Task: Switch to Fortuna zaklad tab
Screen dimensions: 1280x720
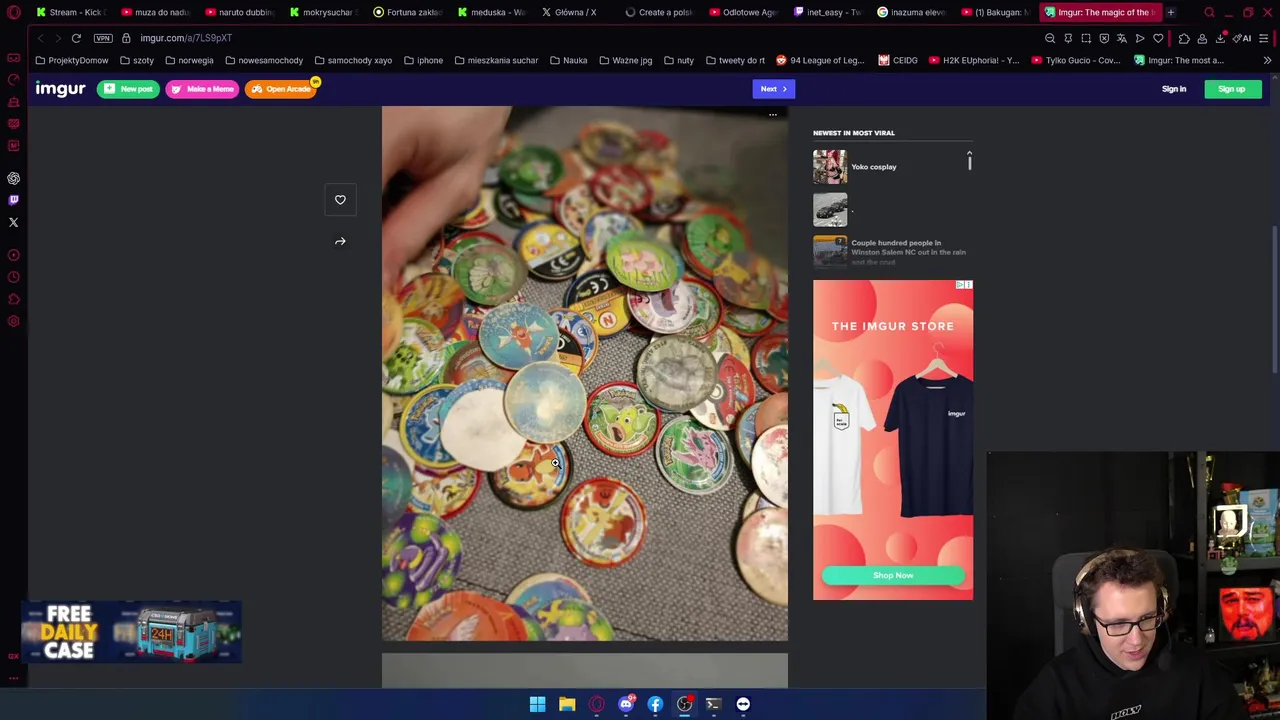Action: 408,12
